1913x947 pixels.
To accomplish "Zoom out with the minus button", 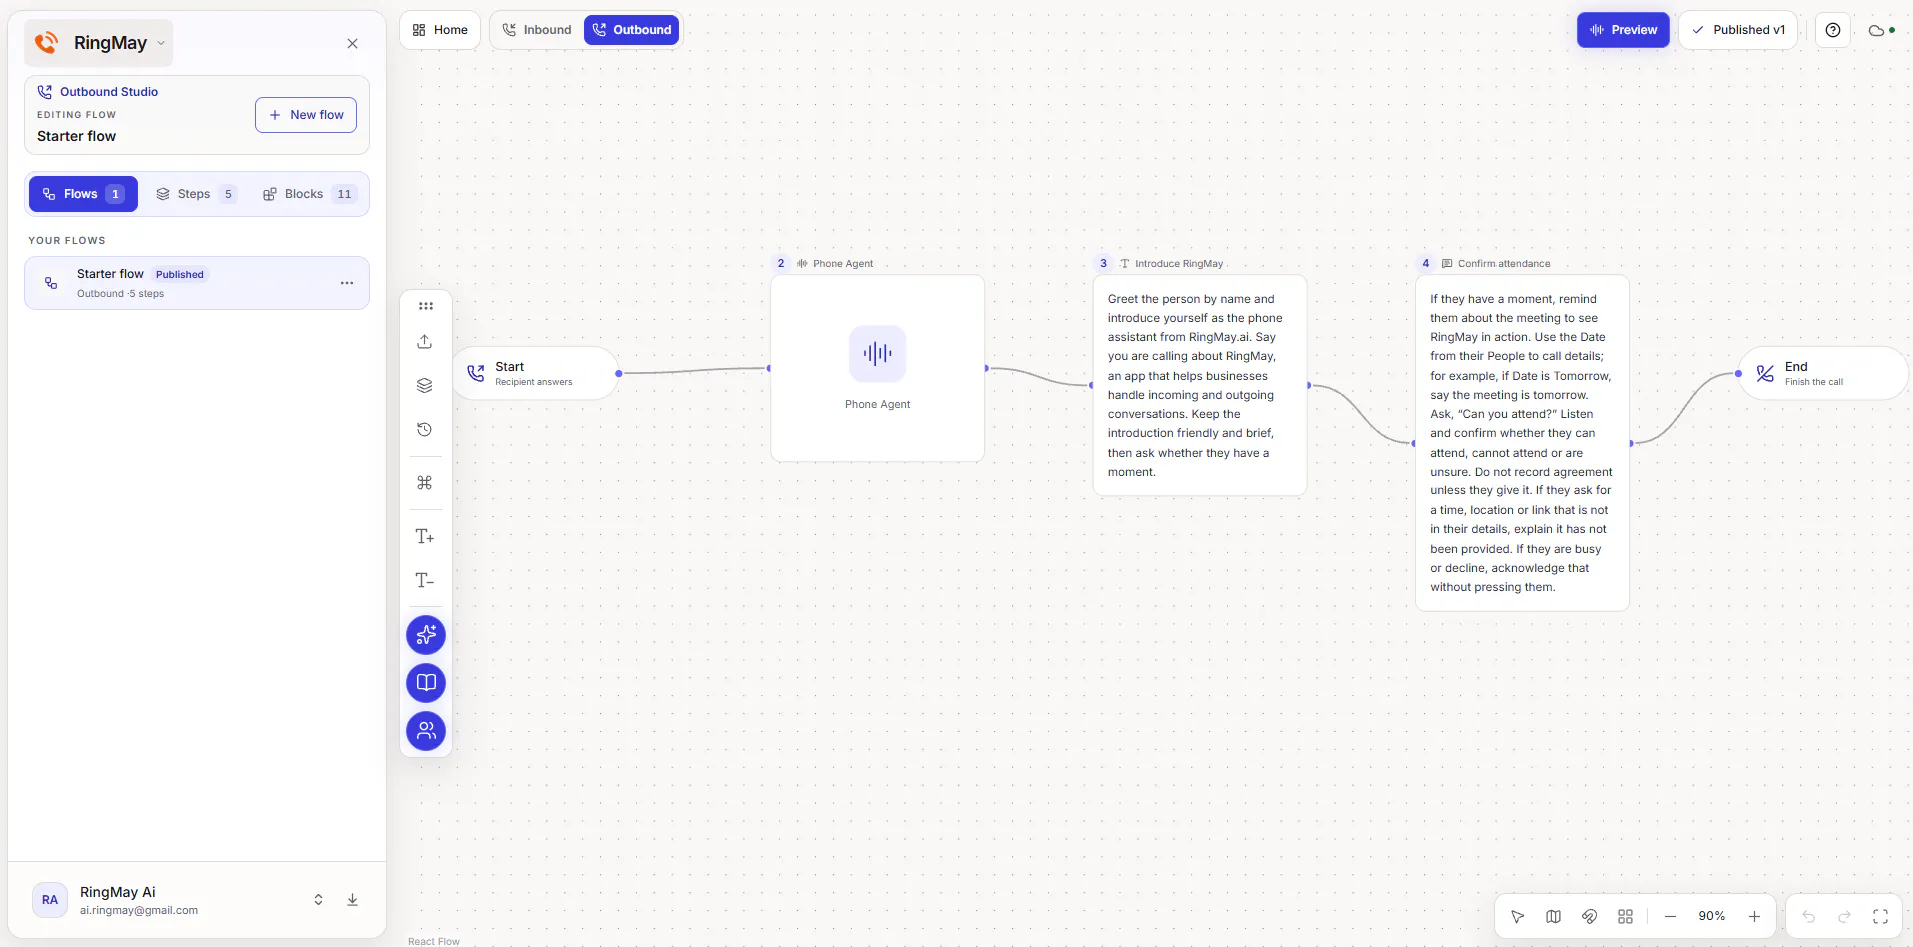I will (x=1670, y=916).
